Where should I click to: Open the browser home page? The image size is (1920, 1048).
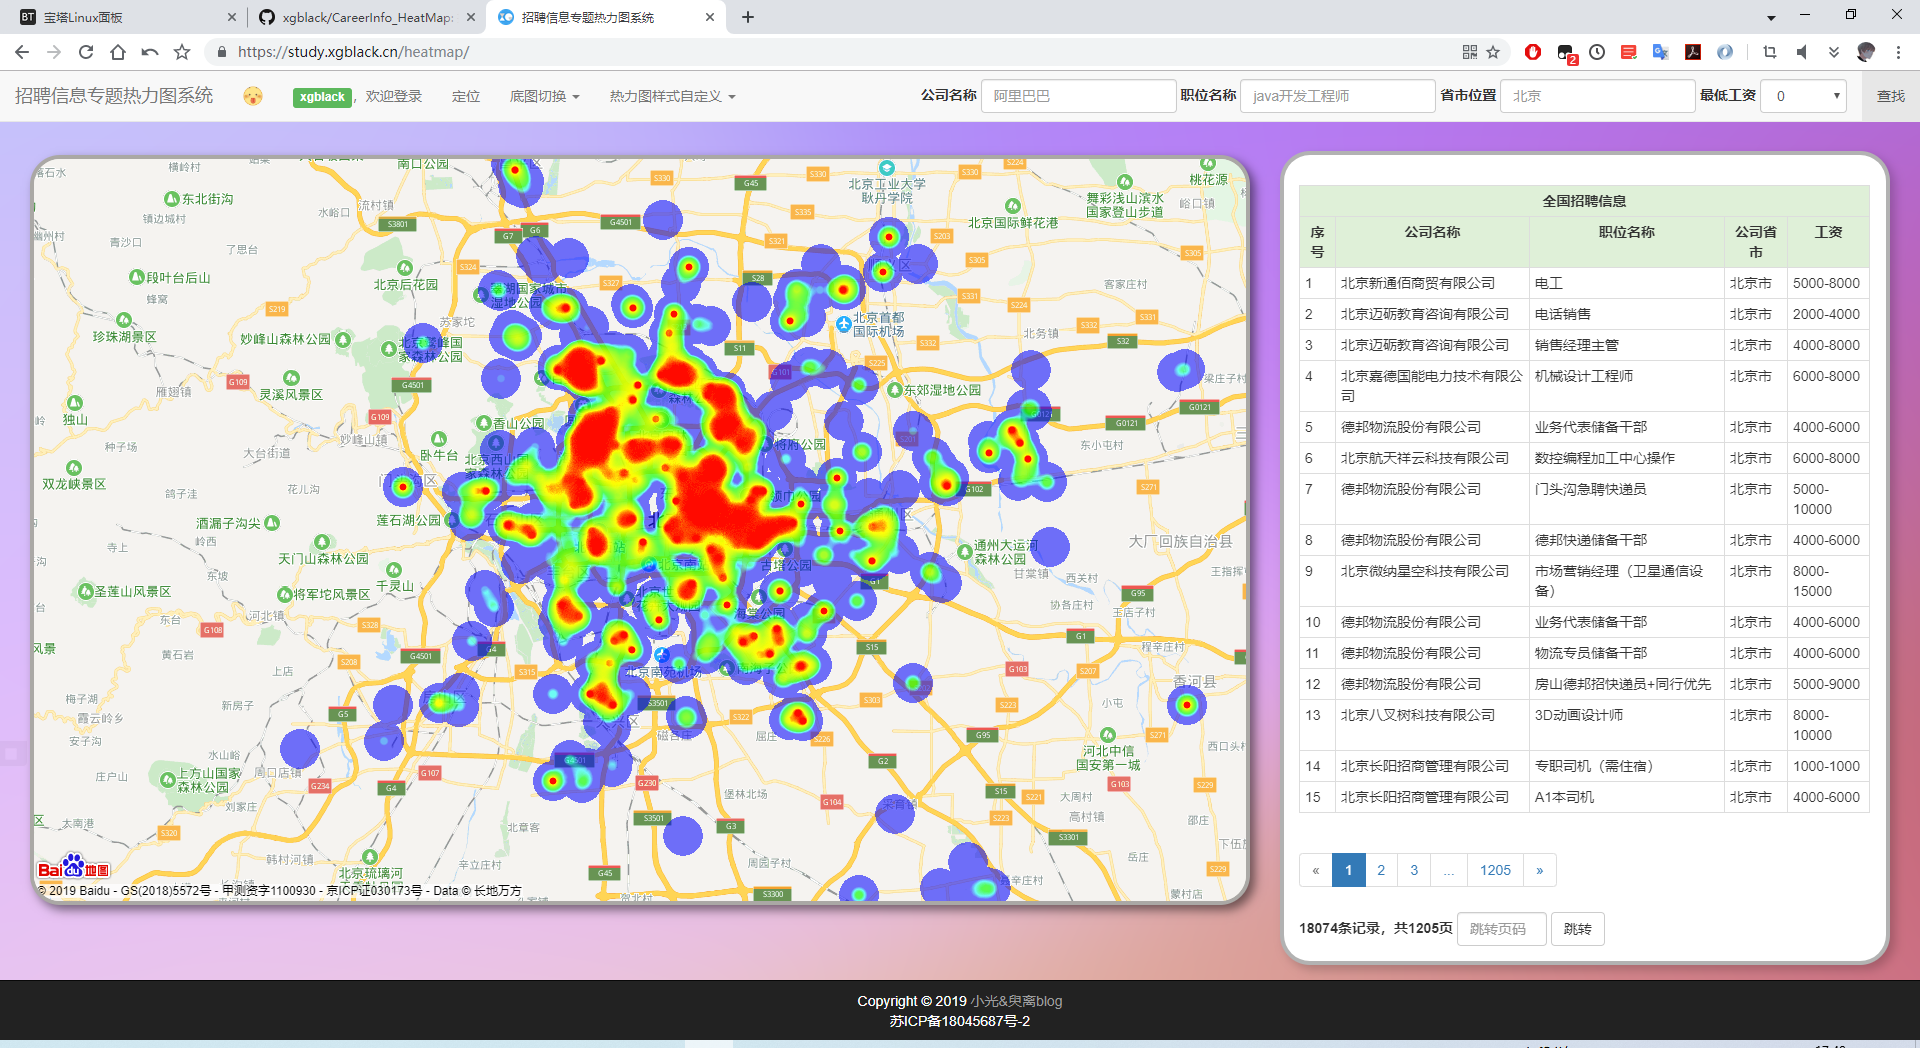click(x=118, y=52)
